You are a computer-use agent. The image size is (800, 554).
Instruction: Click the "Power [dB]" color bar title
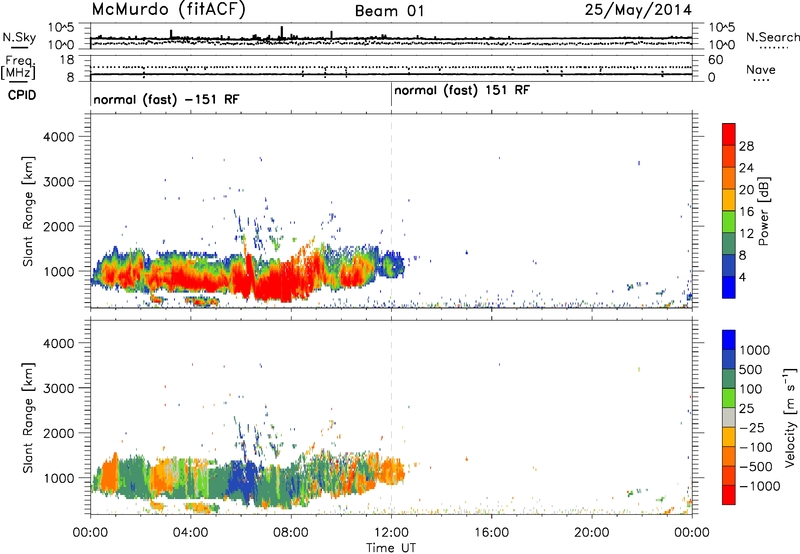(763, 211)
